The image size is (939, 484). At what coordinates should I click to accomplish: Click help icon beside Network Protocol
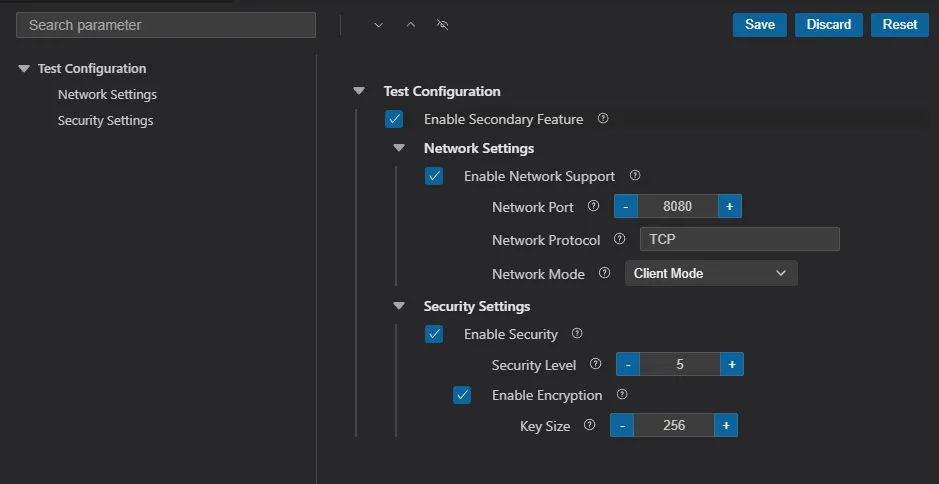click(x=619, y=239)
